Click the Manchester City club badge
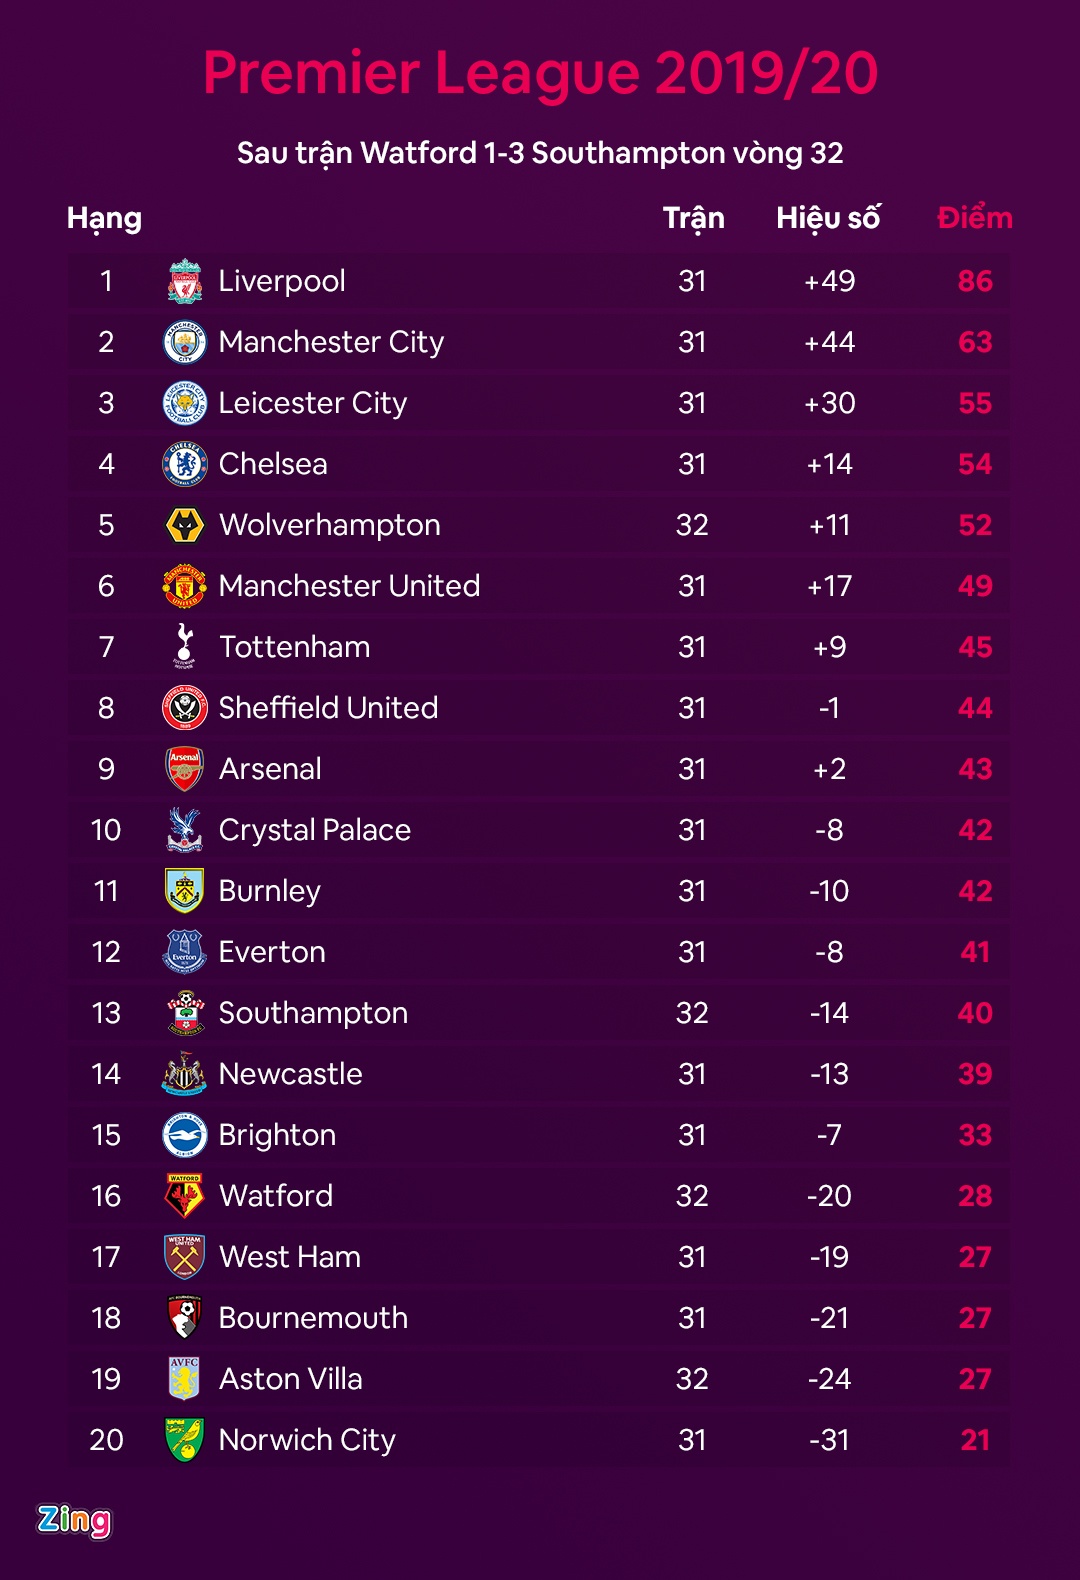The image size is (1080, 1580). [x=185, y=342]
